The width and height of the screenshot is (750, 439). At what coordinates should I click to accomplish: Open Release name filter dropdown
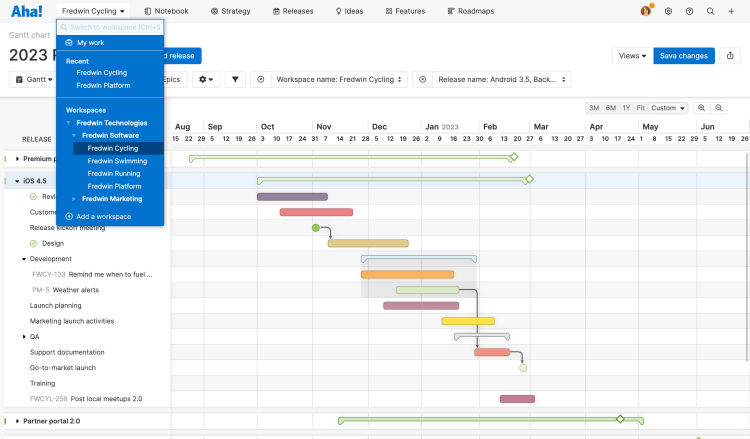[x=502, y=79]
